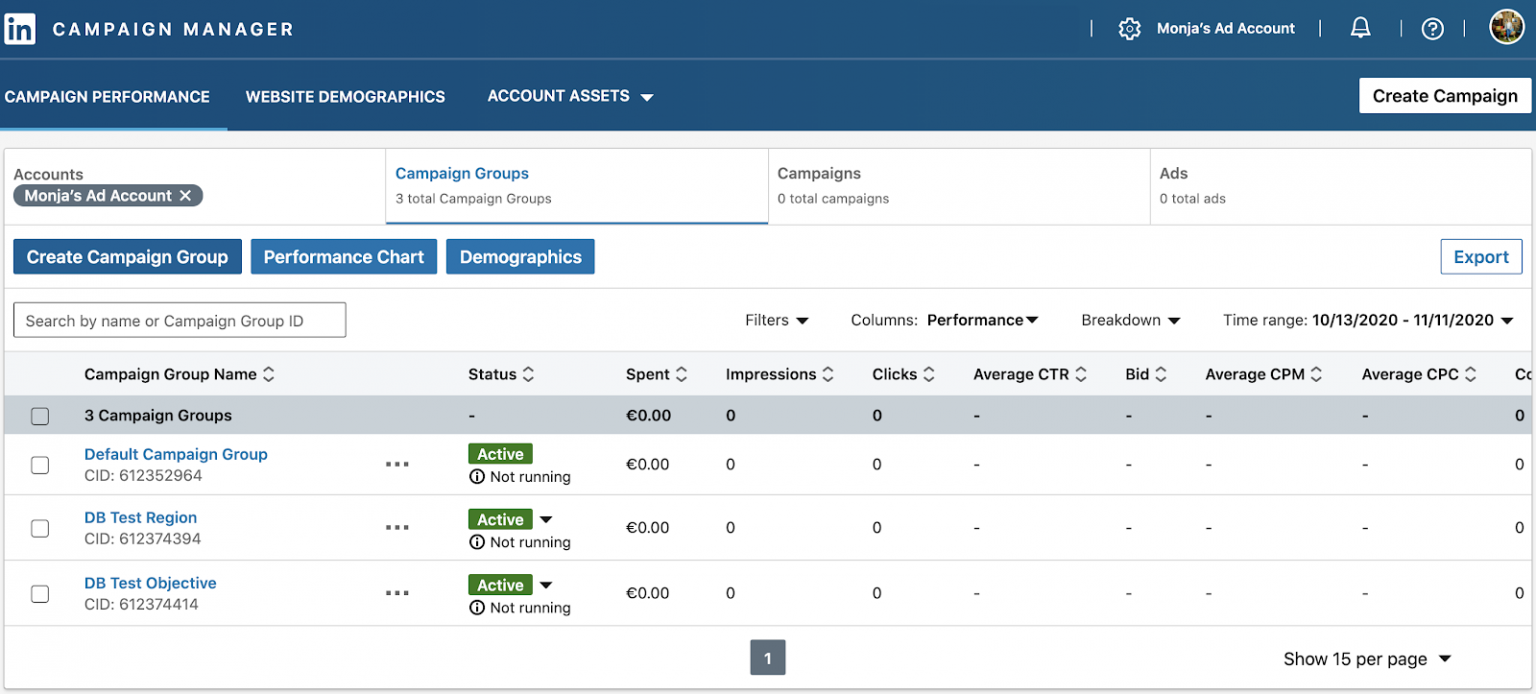Check the select-all checkbox in the table header
Screen dimensions: 1536x694
[40, 415]
